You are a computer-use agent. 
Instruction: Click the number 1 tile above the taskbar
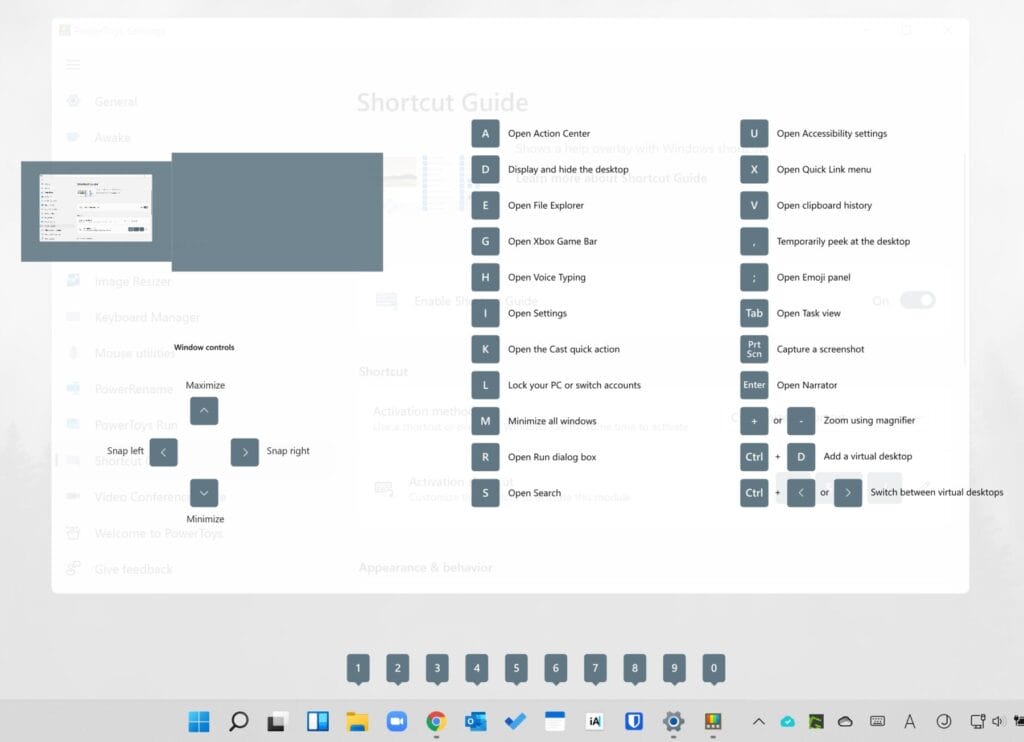pyautogui.click(x=358, y=668)
